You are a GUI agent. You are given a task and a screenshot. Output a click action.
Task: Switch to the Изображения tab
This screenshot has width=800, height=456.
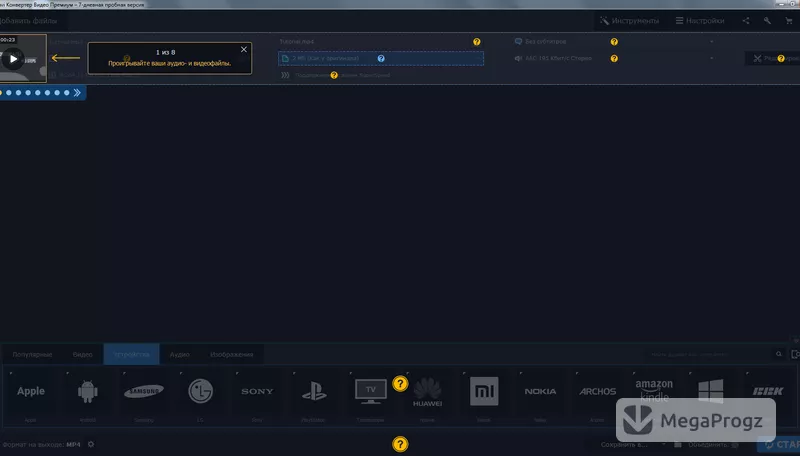coord(232,354)
